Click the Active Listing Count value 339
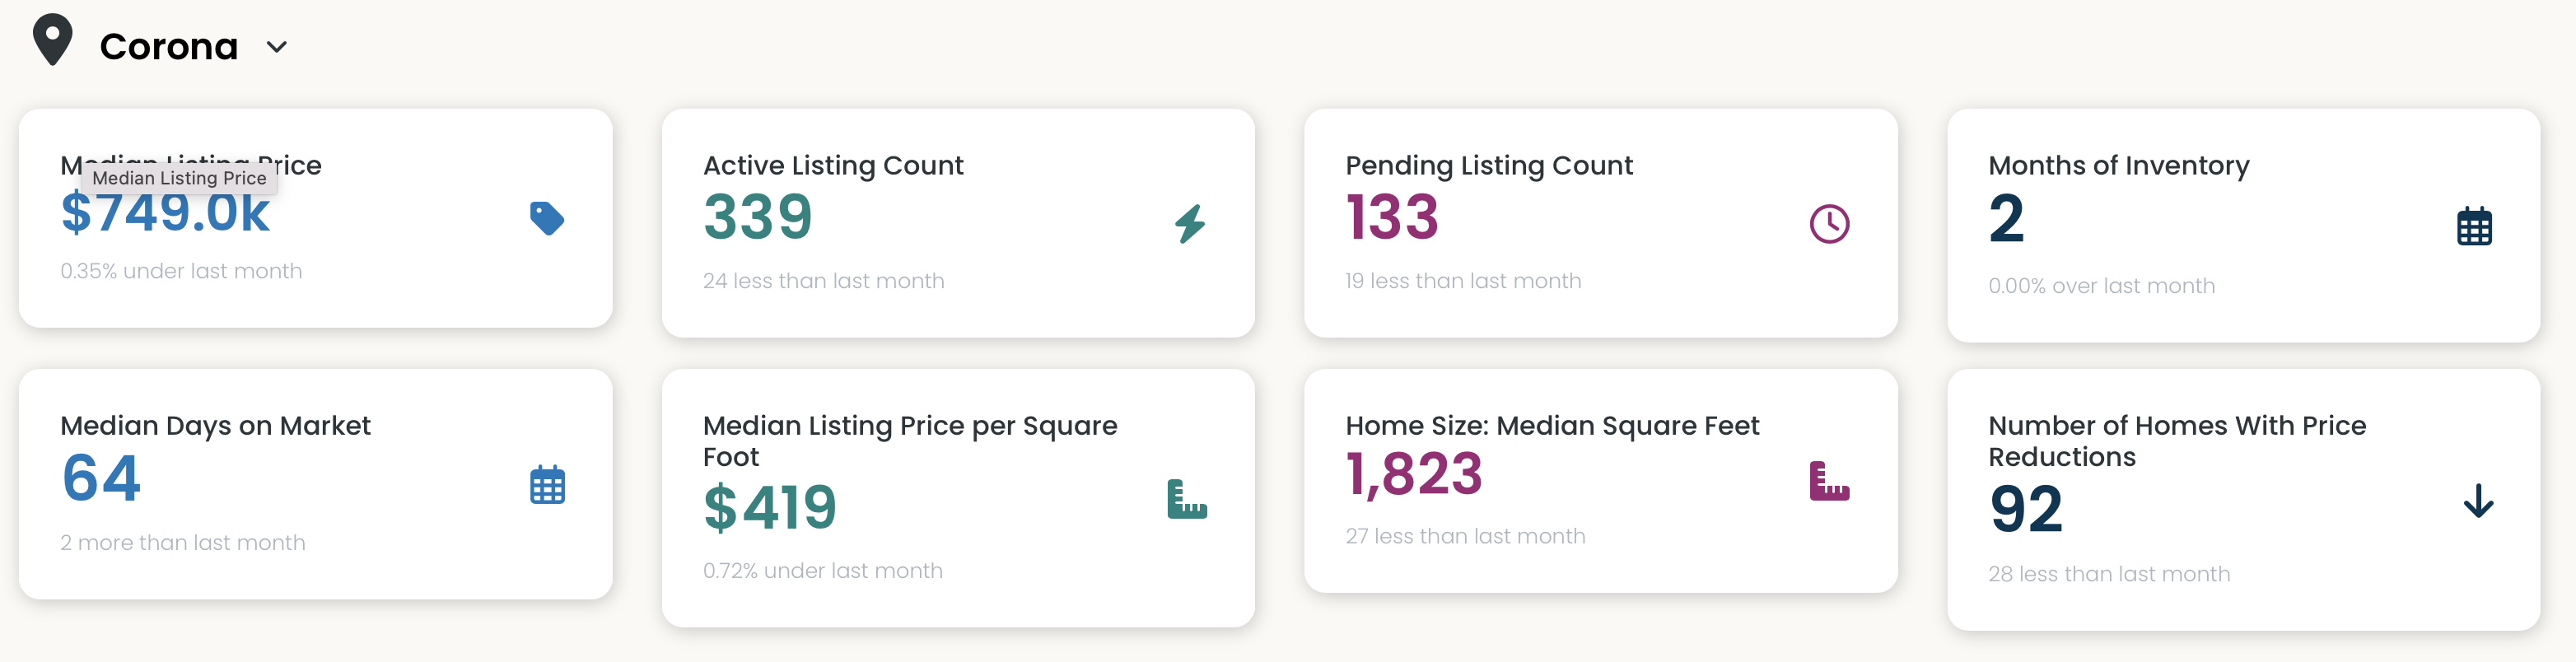Viewport: 2576px width, 662px height. [758, 217]
